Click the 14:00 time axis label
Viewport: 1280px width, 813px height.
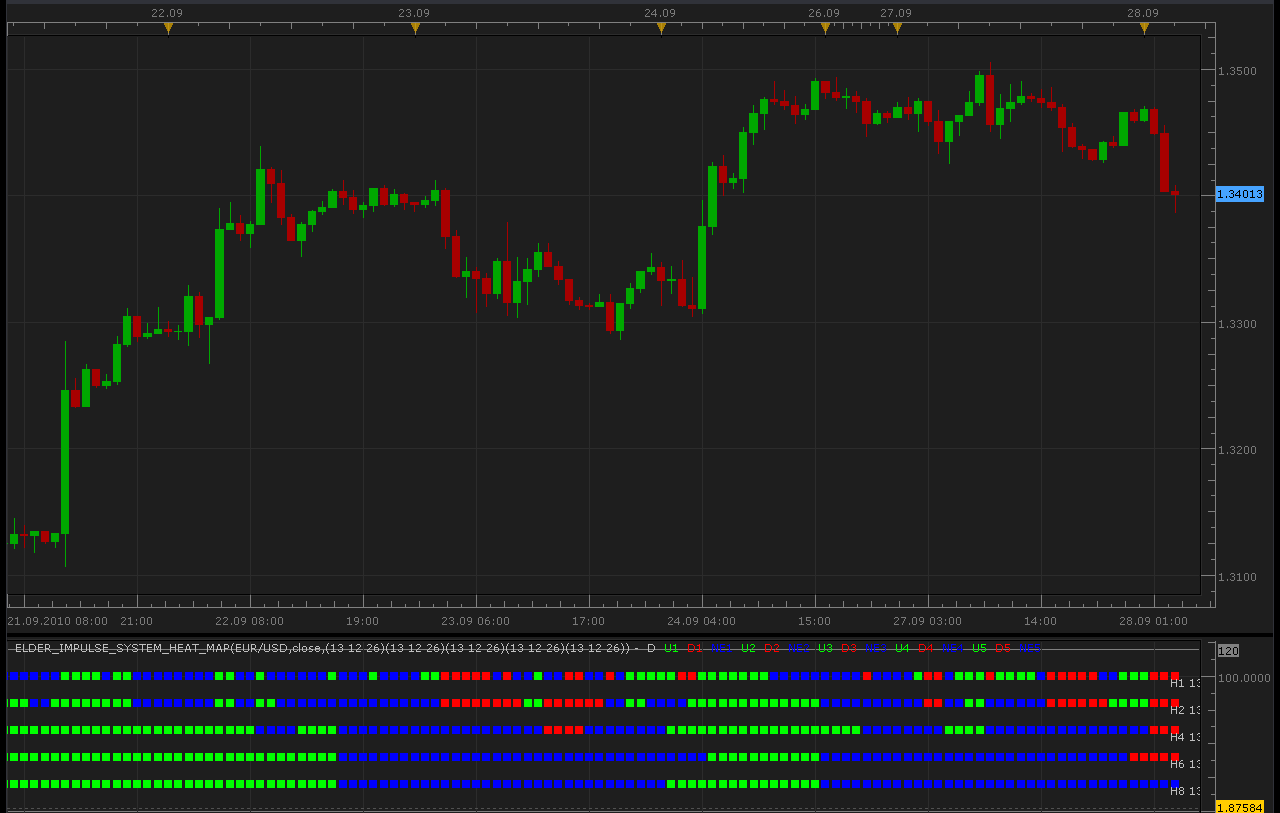tap(1040, 620)
